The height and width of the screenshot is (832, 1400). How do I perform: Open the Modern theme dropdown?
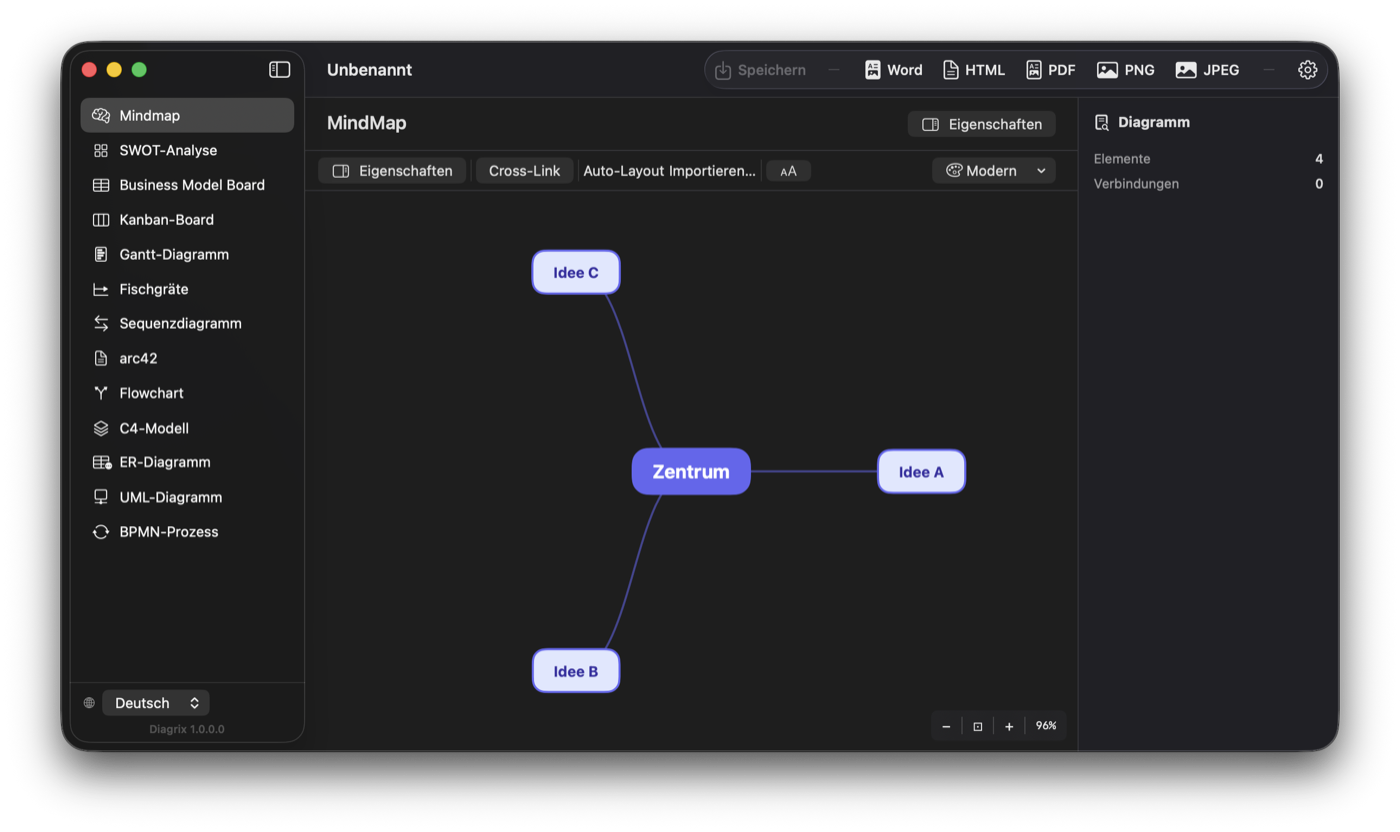994,171
